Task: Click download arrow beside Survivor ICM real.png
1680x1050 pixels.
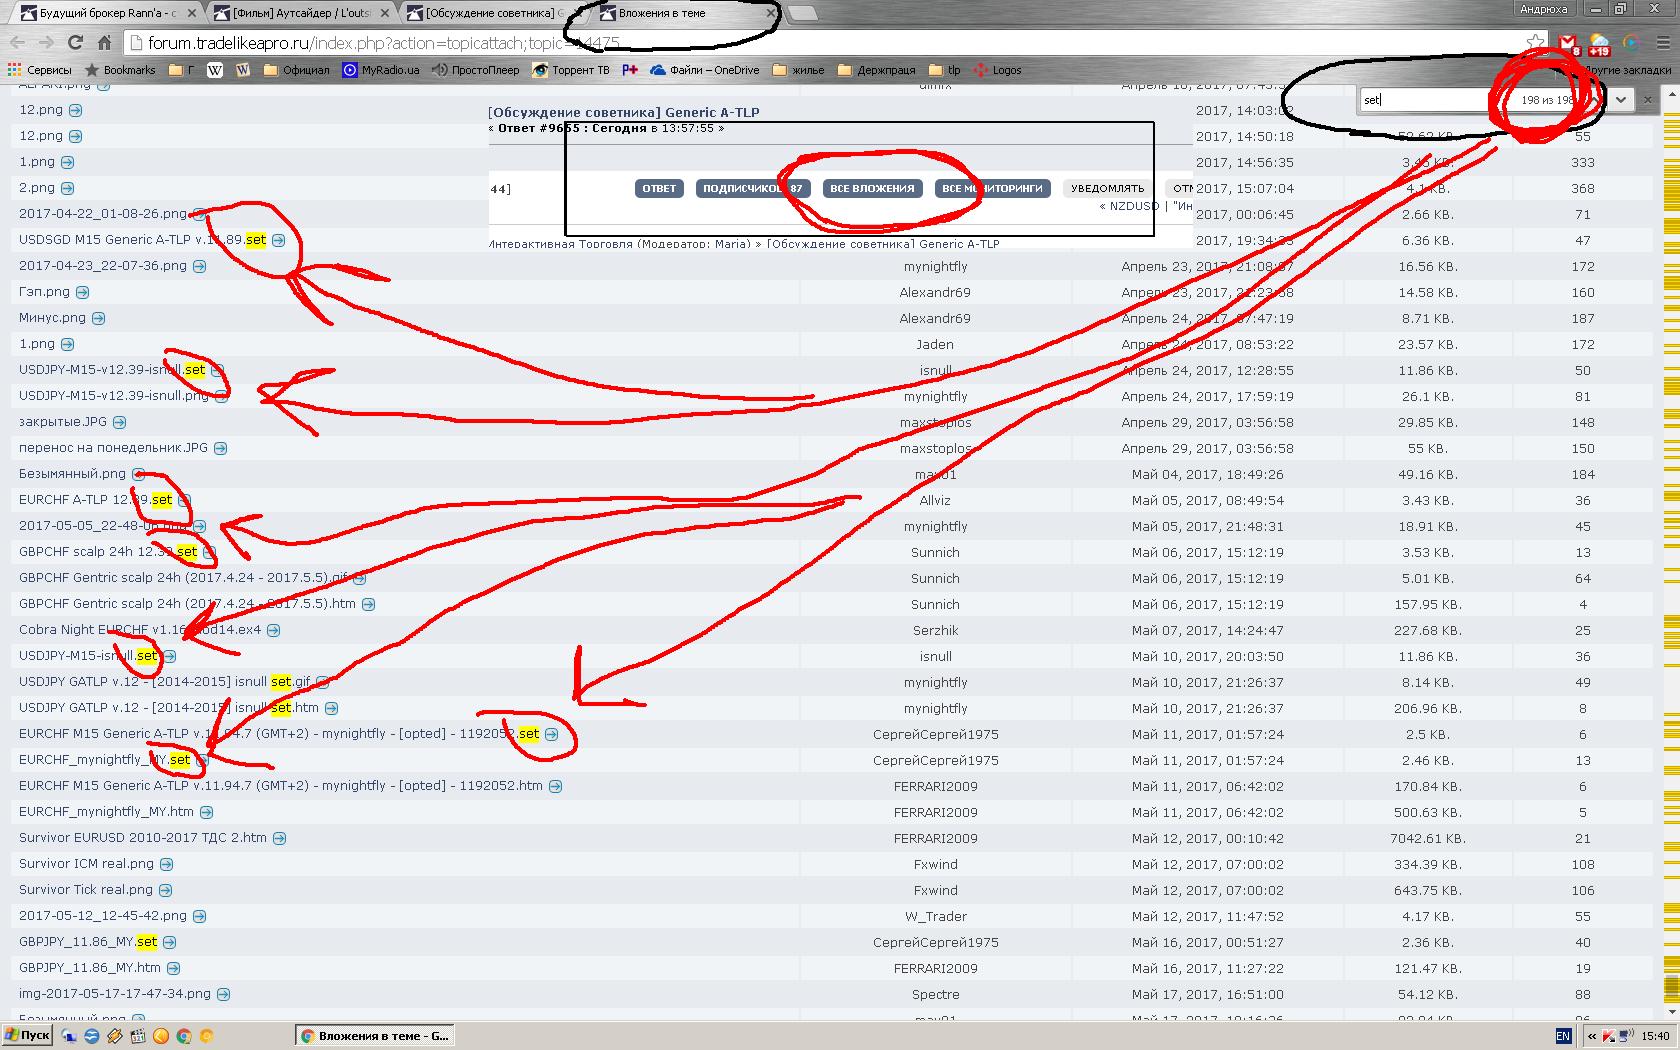Action: (167, 864)
